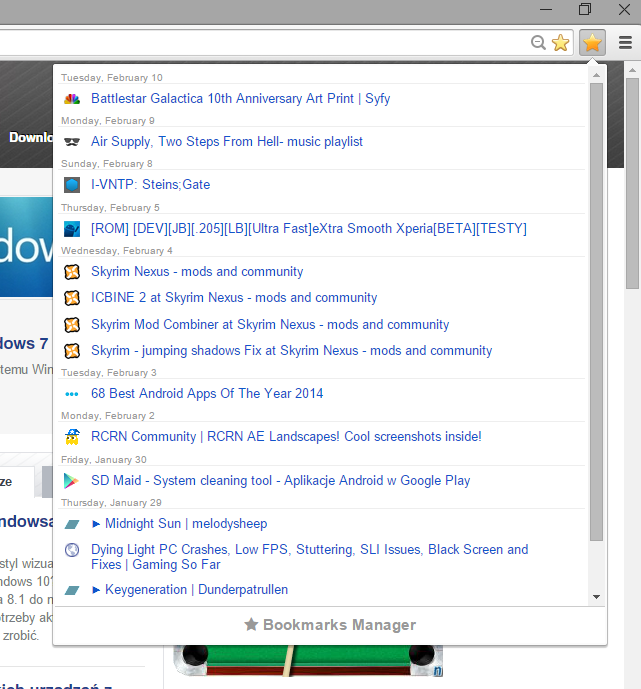Click the billiards table image on the page

pyautogui.click(x=308, y=661)
